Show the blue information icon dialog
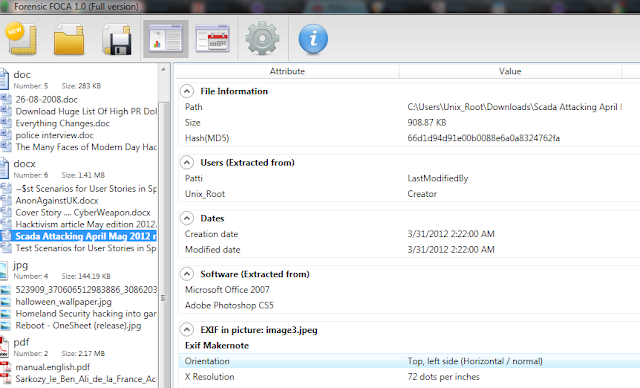Screen dimensions: 640x388 coord(313,39)
